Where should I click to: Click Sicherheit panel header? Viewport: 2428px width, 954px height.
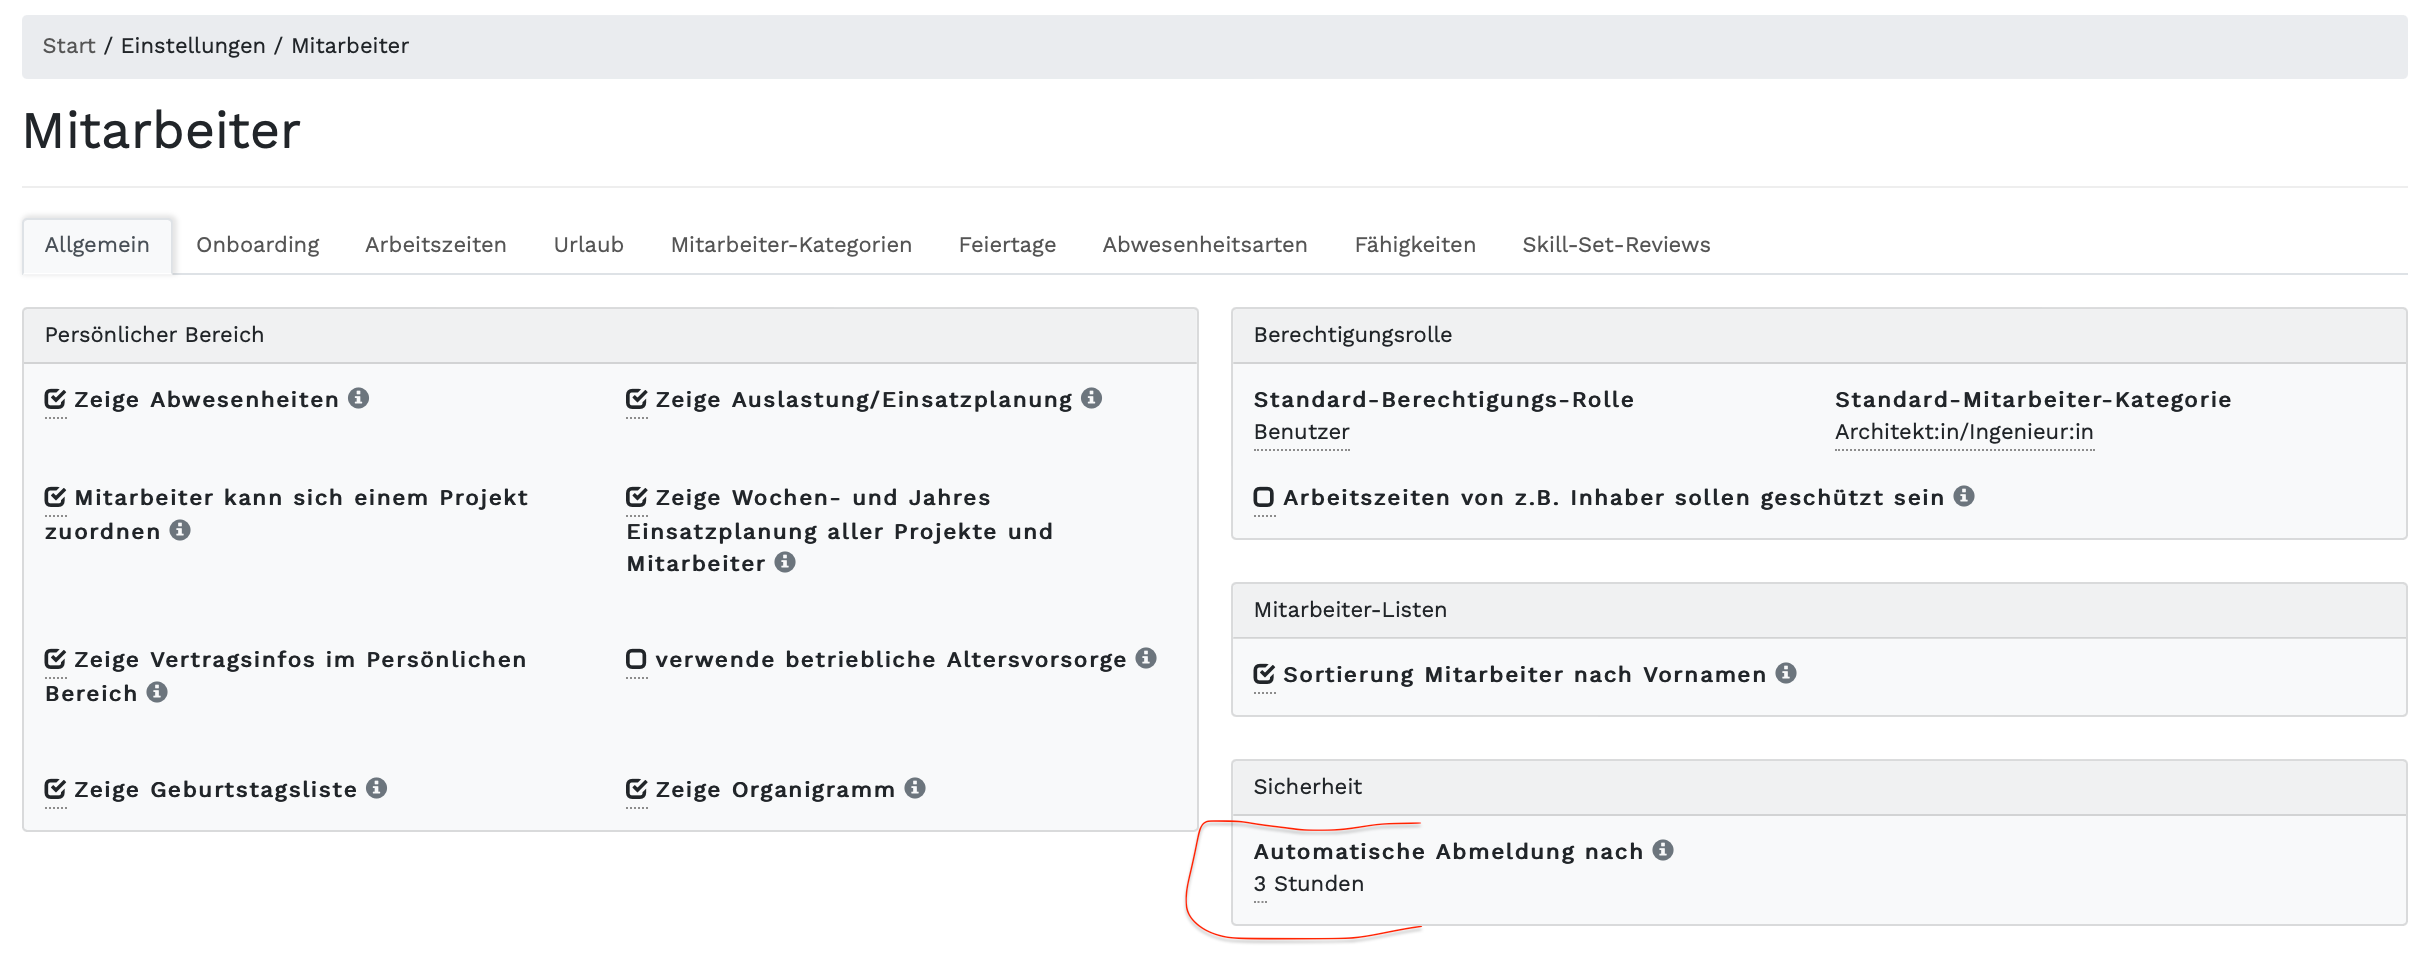[1819, 787]
